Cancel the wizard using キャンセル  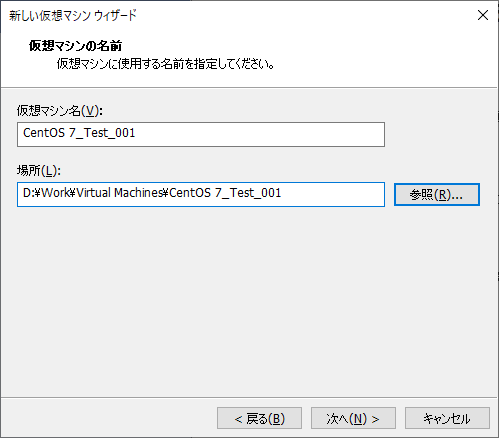(x=447, y=418)
